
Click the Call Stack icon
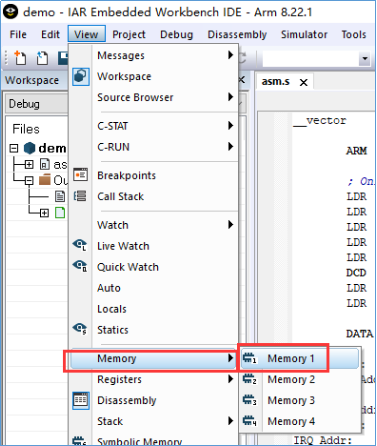(x=80, y=196)
